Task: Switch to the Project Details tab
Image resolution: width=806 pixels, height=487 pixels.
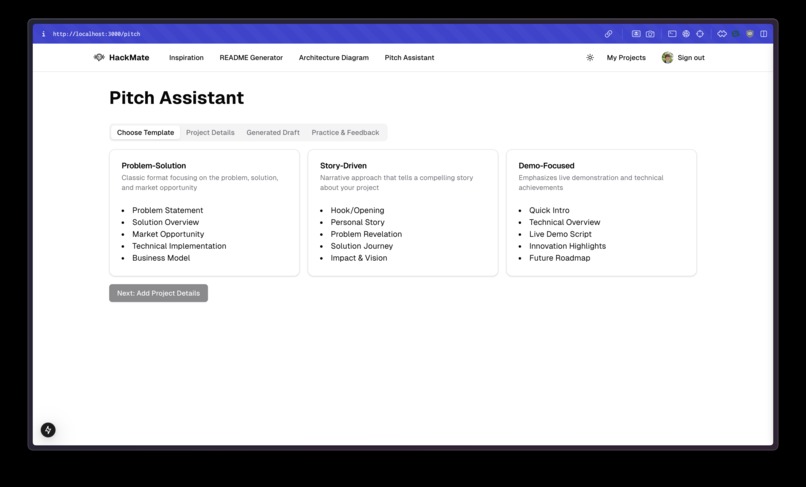Action: tap(210, 133)
